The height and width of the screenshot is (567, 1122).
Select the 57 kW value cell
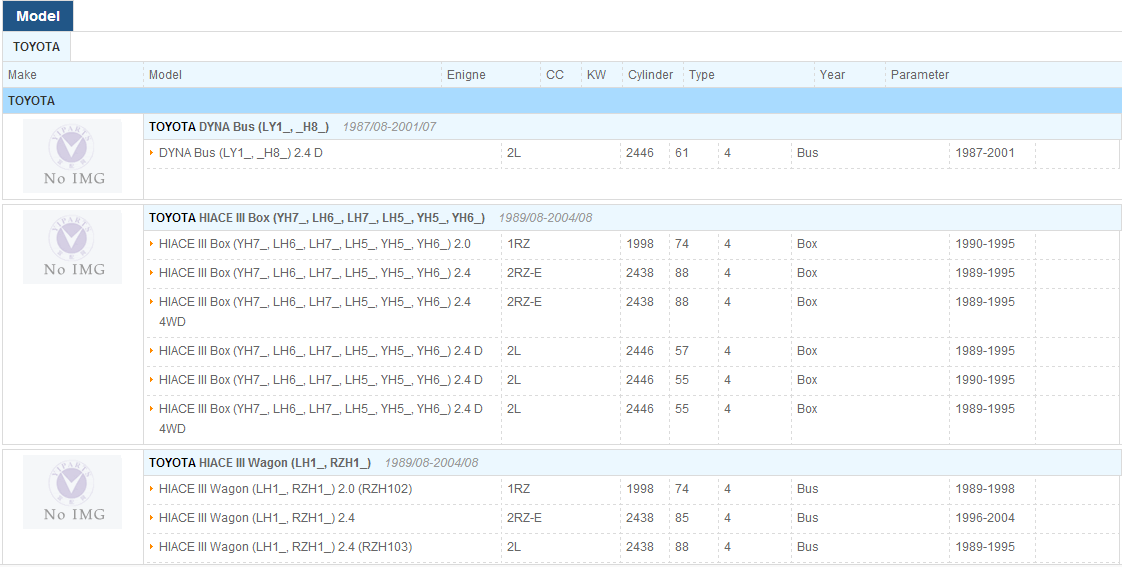click(681, 350)
